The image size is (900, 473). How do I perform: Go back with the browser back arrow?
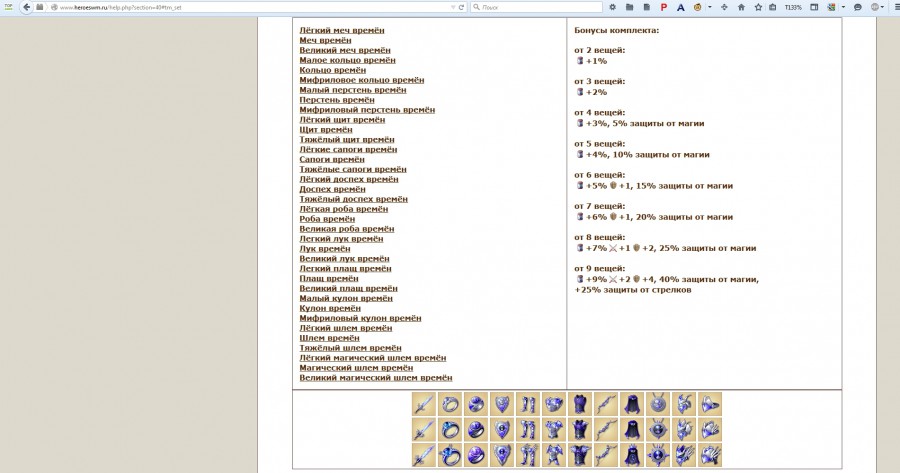pyautogui.click(x=26, y=7)
